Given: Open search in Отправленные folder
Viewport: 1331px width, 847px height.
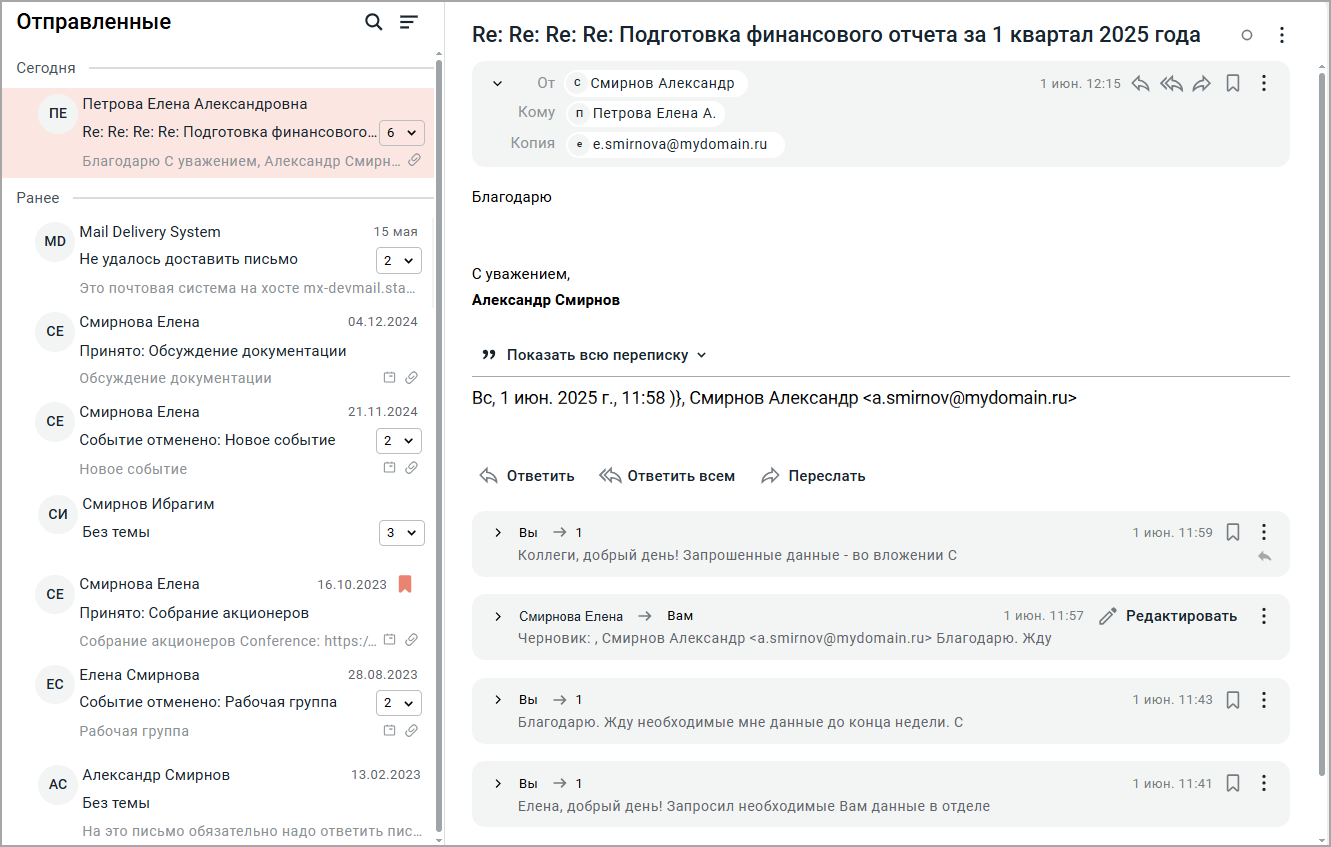Looking at the screenshot, I should click(x=374, y=22).
